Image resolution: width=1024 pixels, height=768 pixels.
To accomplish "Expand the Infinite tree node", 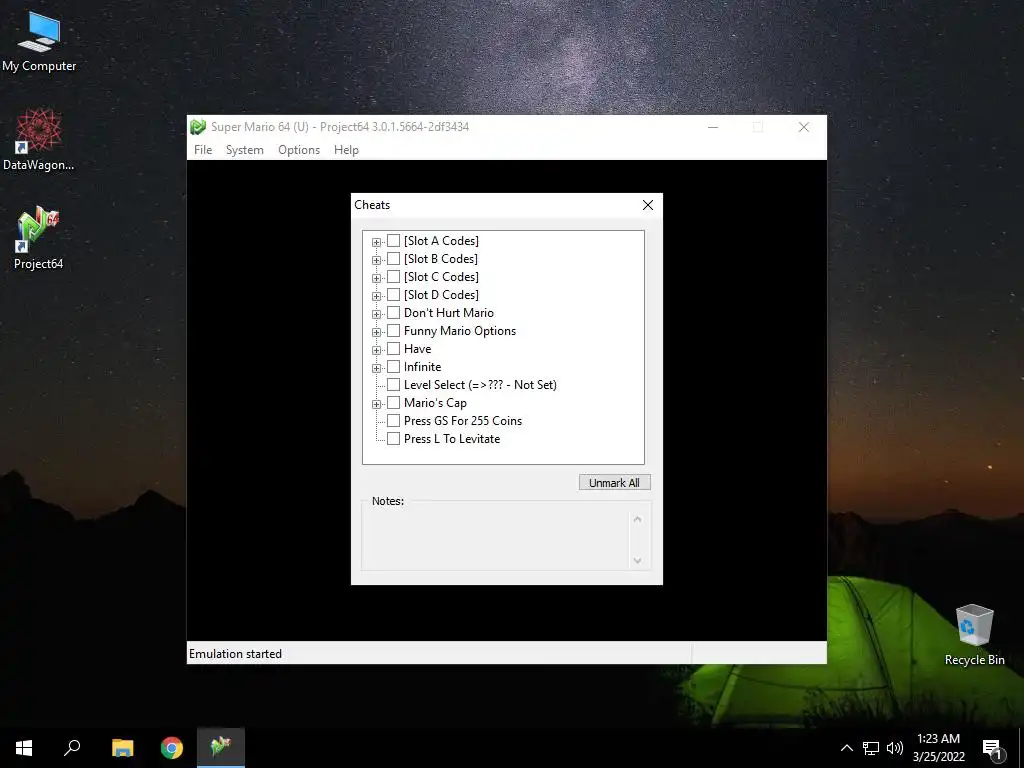I will [x=376, y=368].
